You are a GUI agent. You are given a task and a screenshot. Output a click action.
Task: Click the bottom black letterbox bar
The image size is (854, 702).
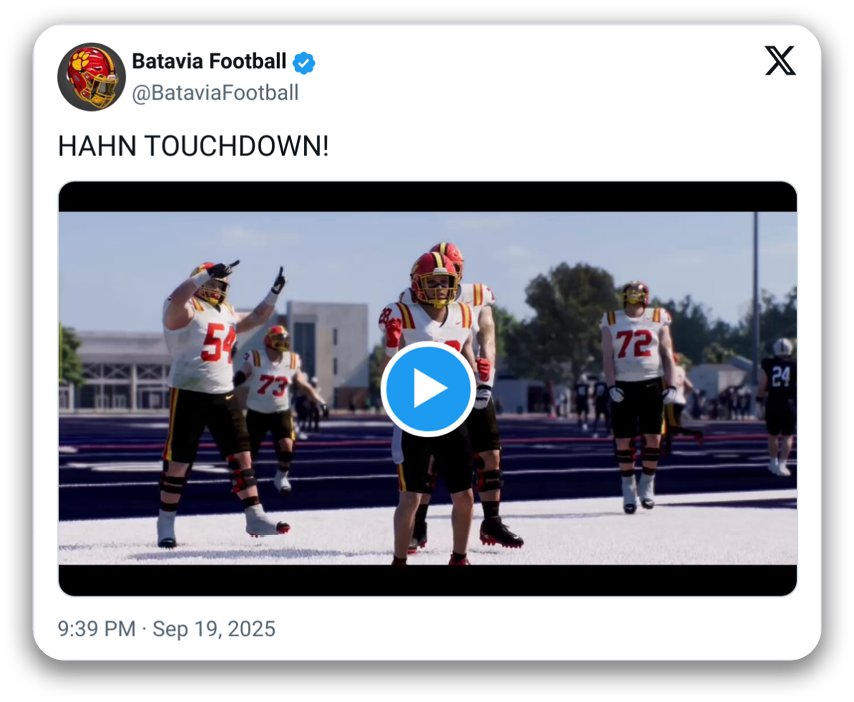428,580
